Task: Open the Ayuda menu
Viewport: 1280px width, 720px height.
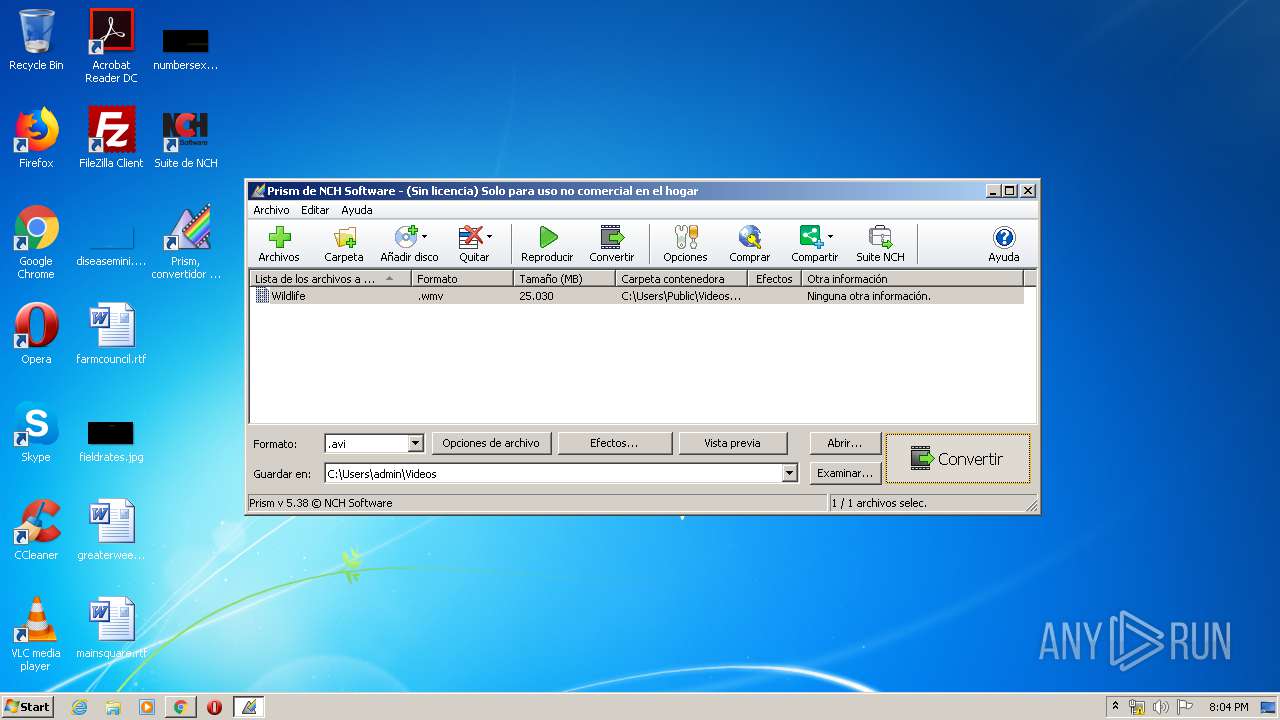Action: click(x=357, y=210)
